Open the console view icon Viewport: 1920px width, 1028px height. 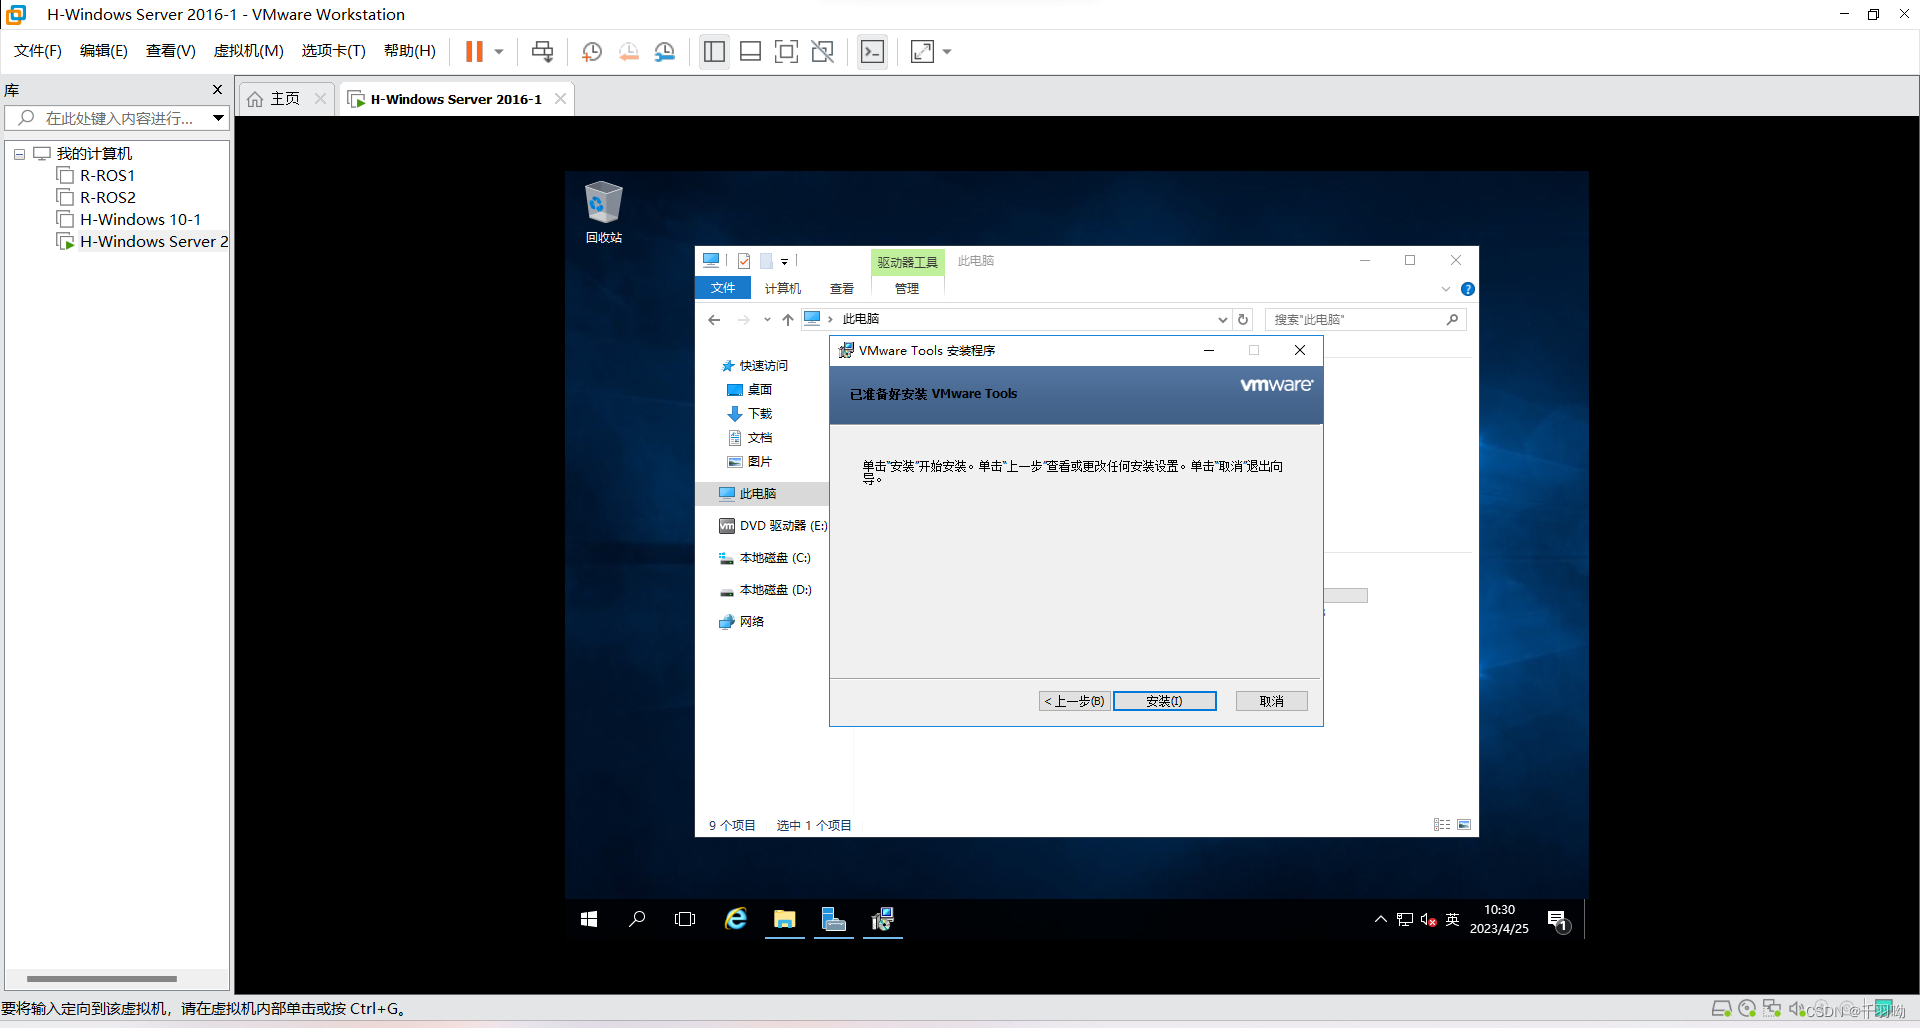[872, 51]
